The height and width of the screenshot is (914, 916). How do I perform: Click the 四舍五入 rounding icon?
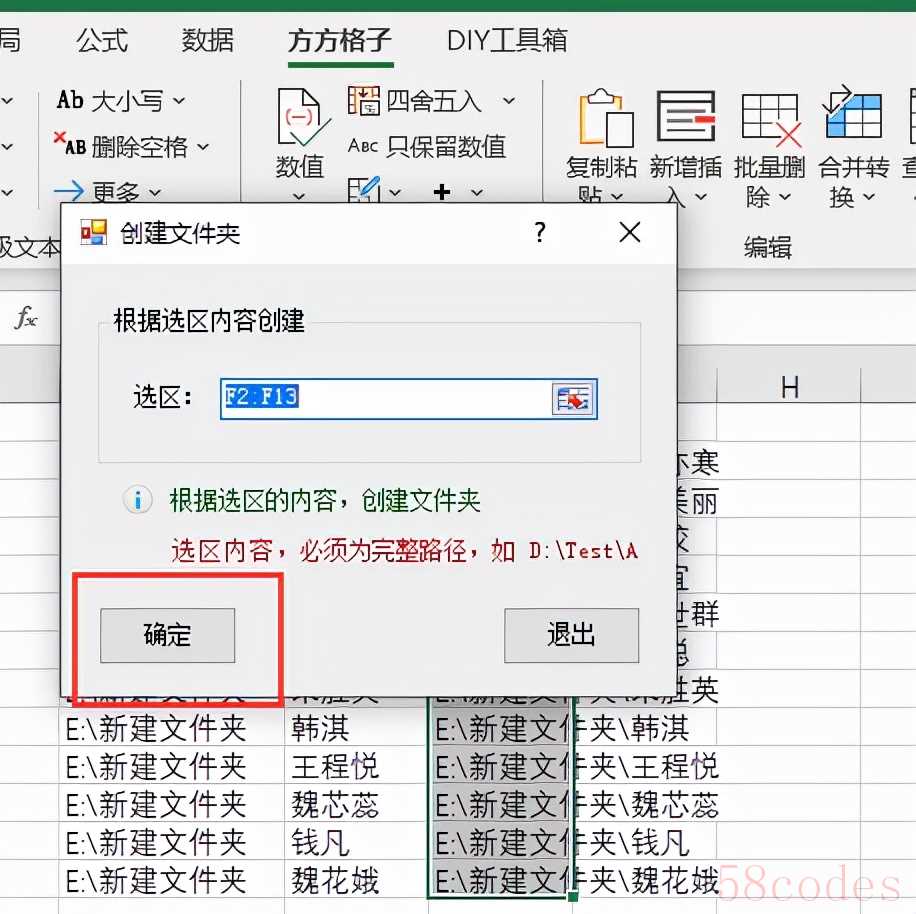coord(363,101)
